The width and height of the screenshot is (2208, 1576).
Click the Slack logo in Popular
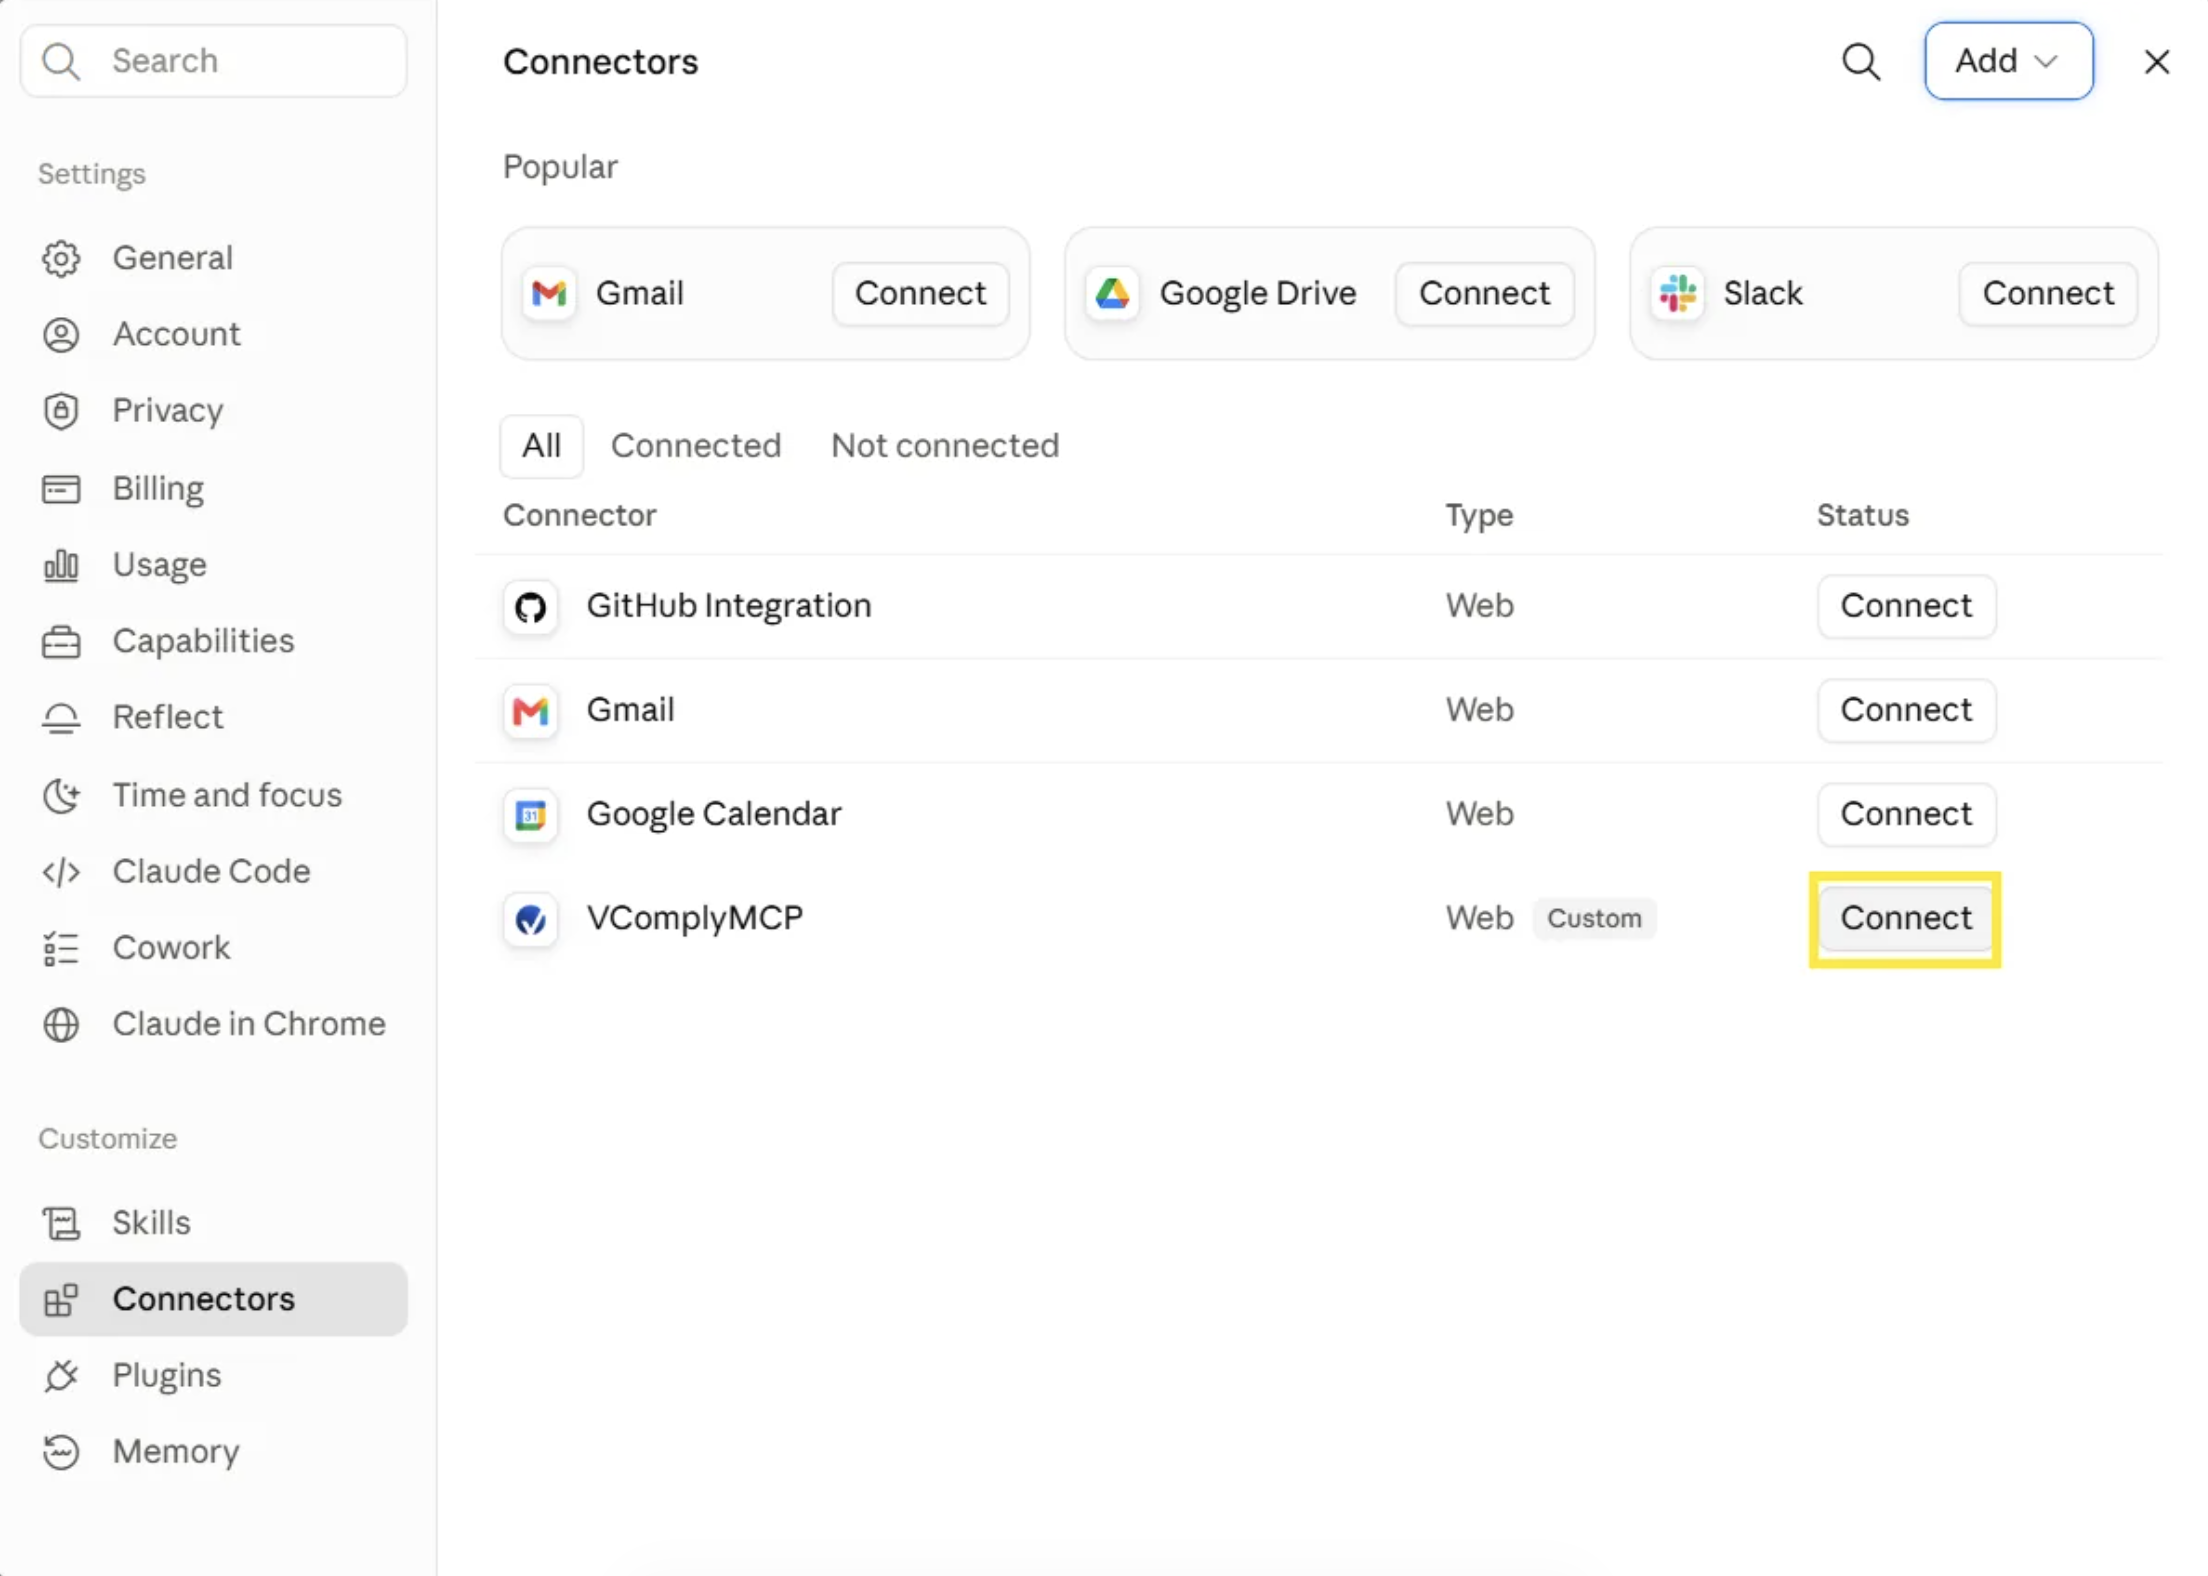[1677, 294]
